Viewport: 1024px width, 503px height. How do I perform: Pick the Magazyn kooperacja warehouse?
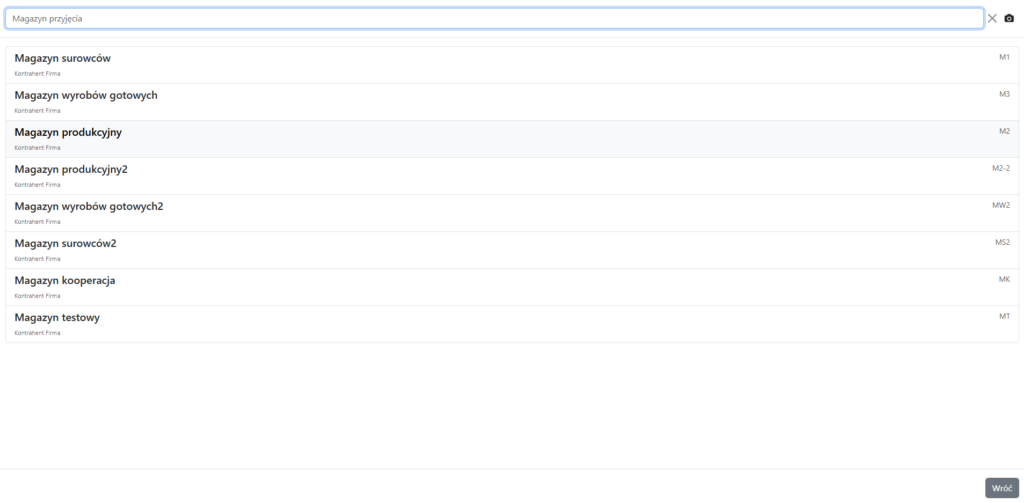(x=65, y=280)
